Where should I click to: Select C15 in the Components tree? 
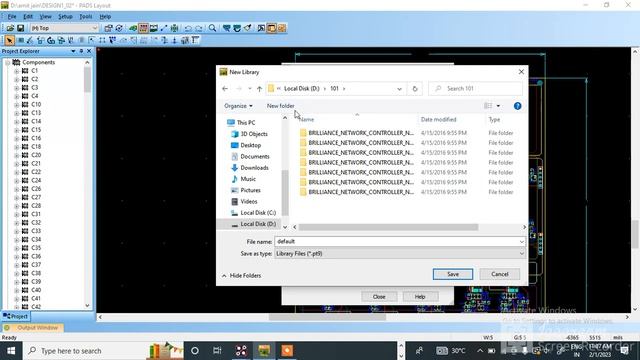pyautogui.click(x=36, y=130)
